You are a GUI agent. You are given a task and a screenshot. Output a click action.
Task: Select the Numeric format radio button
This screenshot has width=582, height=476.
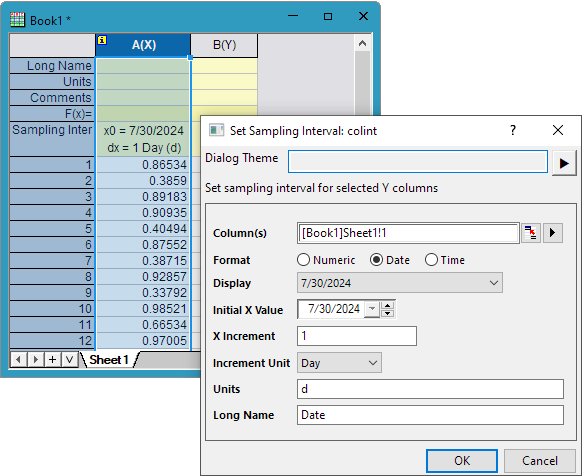[303, 260]
